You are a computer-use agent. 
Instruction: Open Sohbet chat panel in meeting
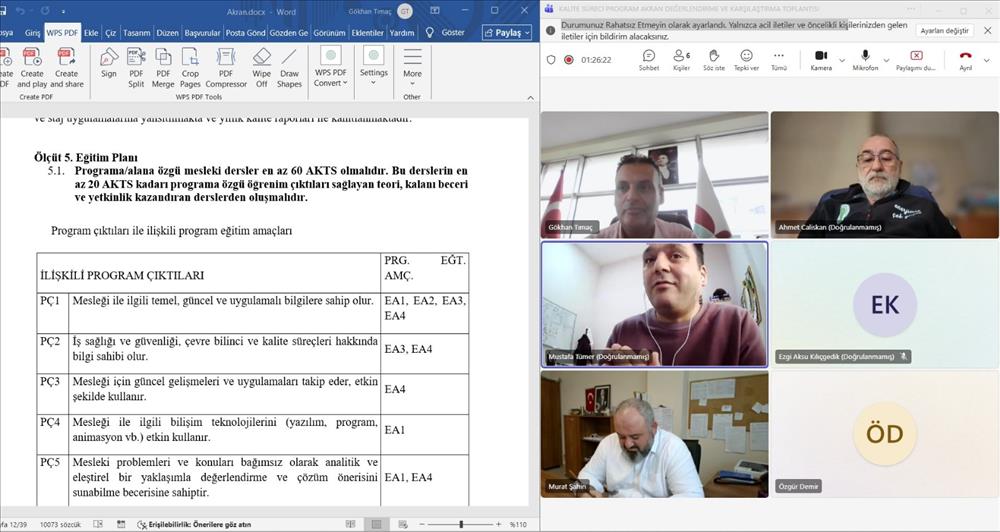coord(649,59)
